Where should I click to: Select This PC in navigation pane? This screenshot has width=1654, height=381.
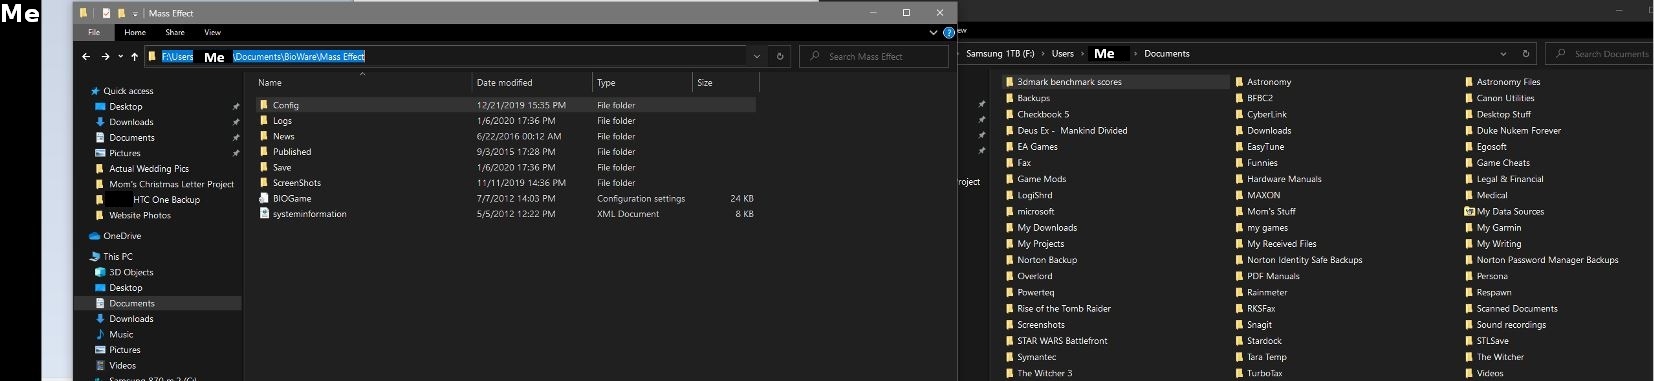tap(117, 257)
